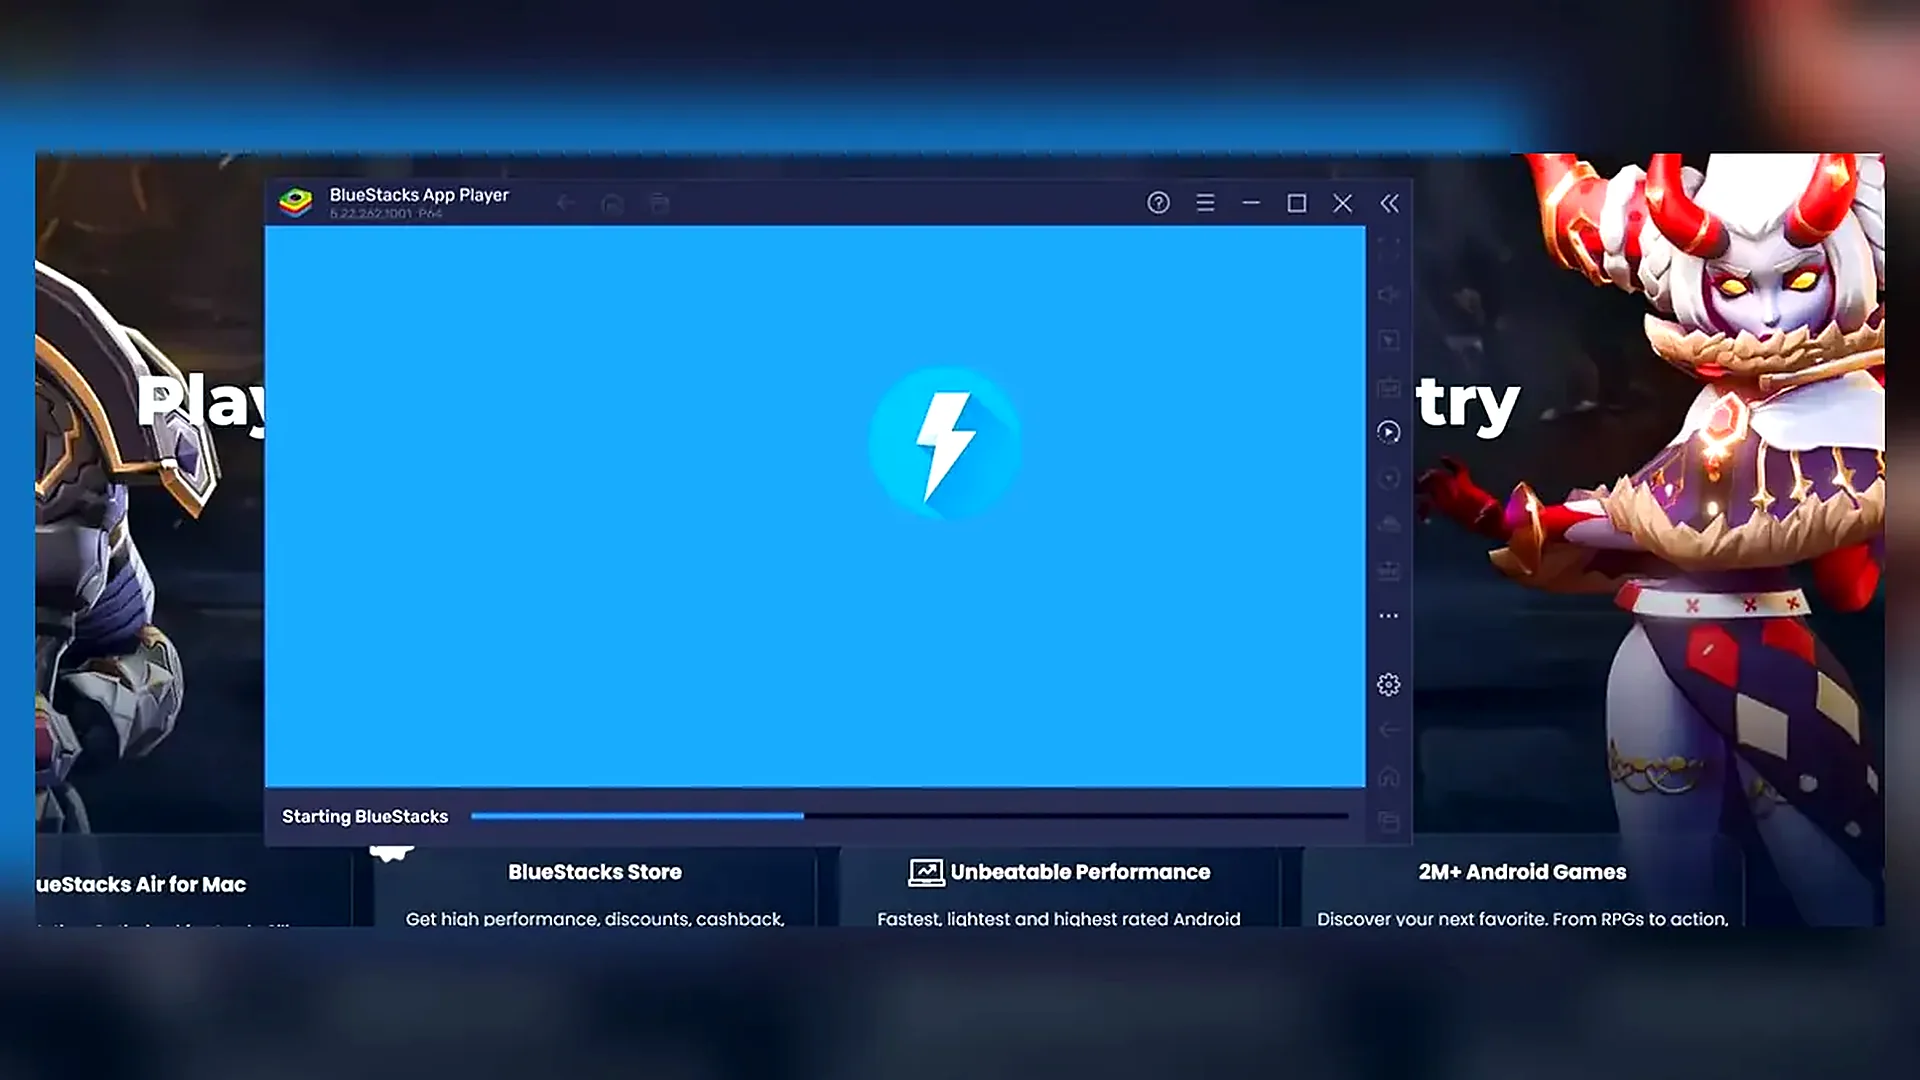Click the Unbeatable Performance chart icon on webpage

[x=926, y=872]
